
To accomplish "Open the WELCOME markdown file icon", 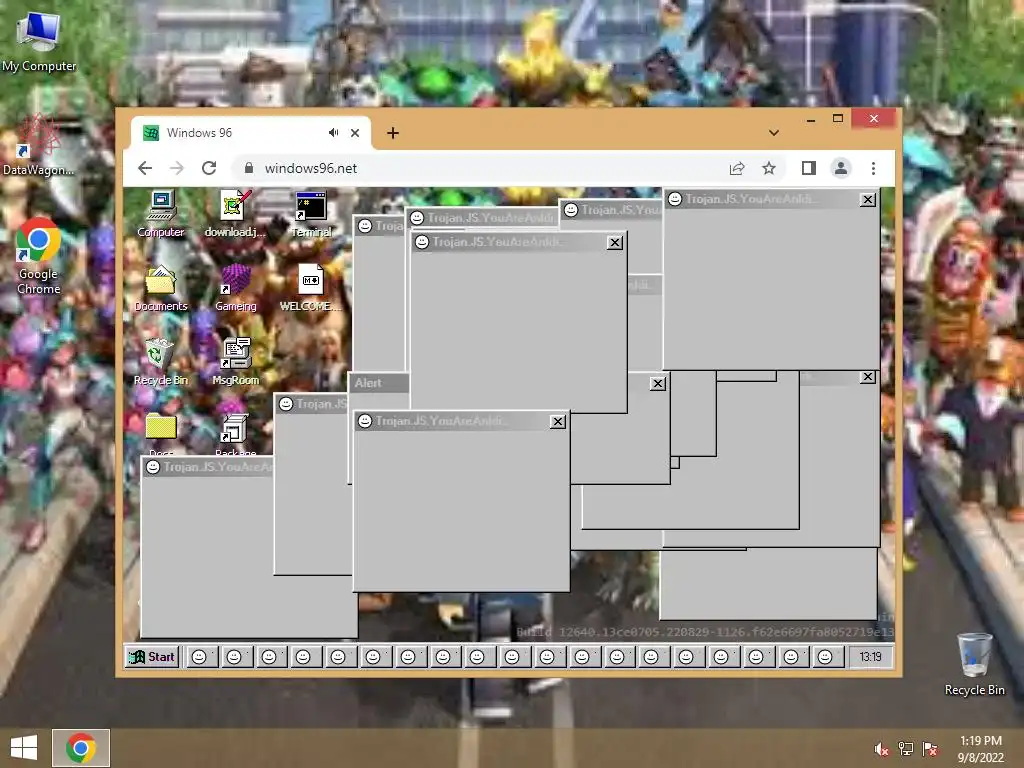I will [x=311, y=288].
